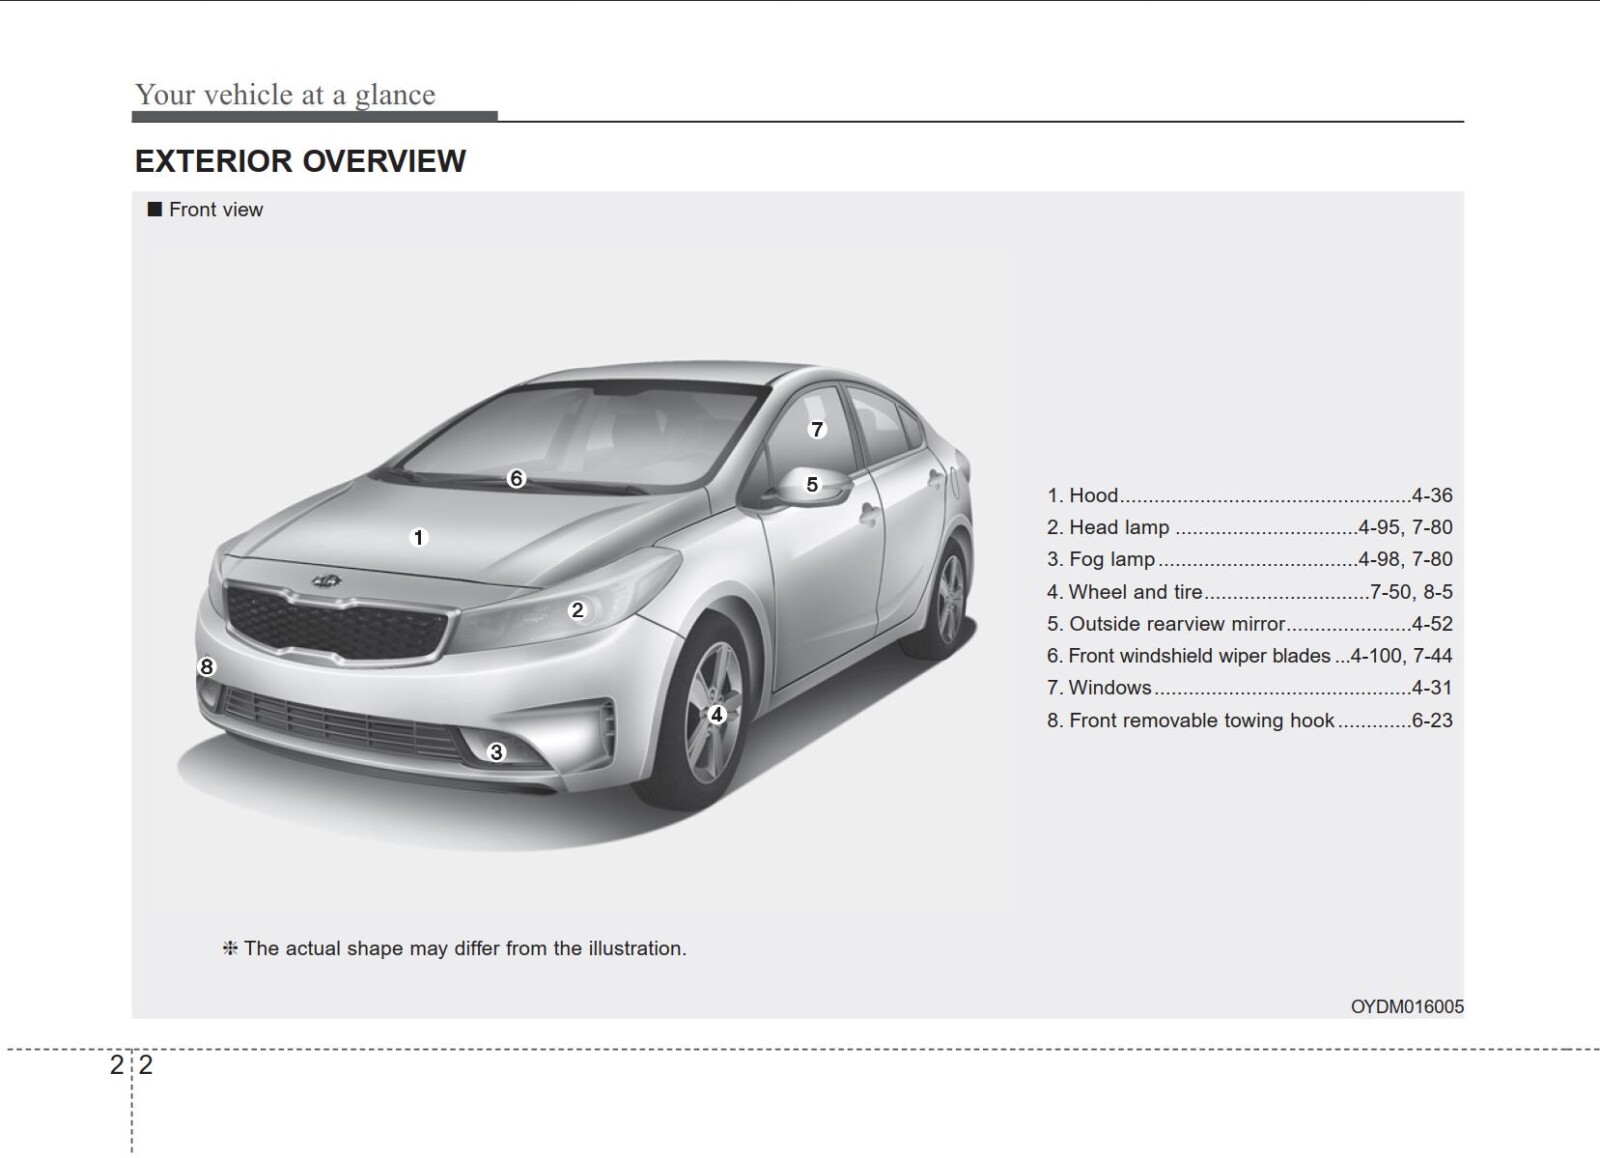Click page reference 4-31 for Windows

click(x=1432, y=688)
